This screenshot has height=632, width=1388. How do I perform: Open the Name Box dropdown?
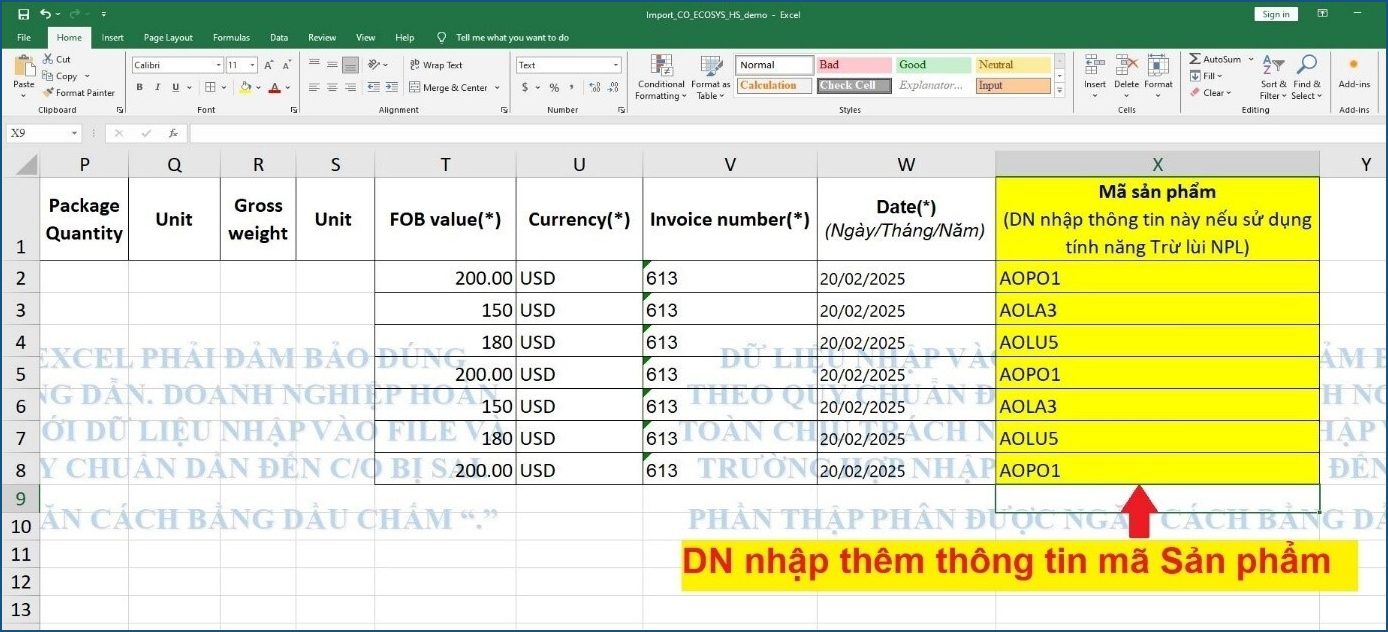(74, 133)
